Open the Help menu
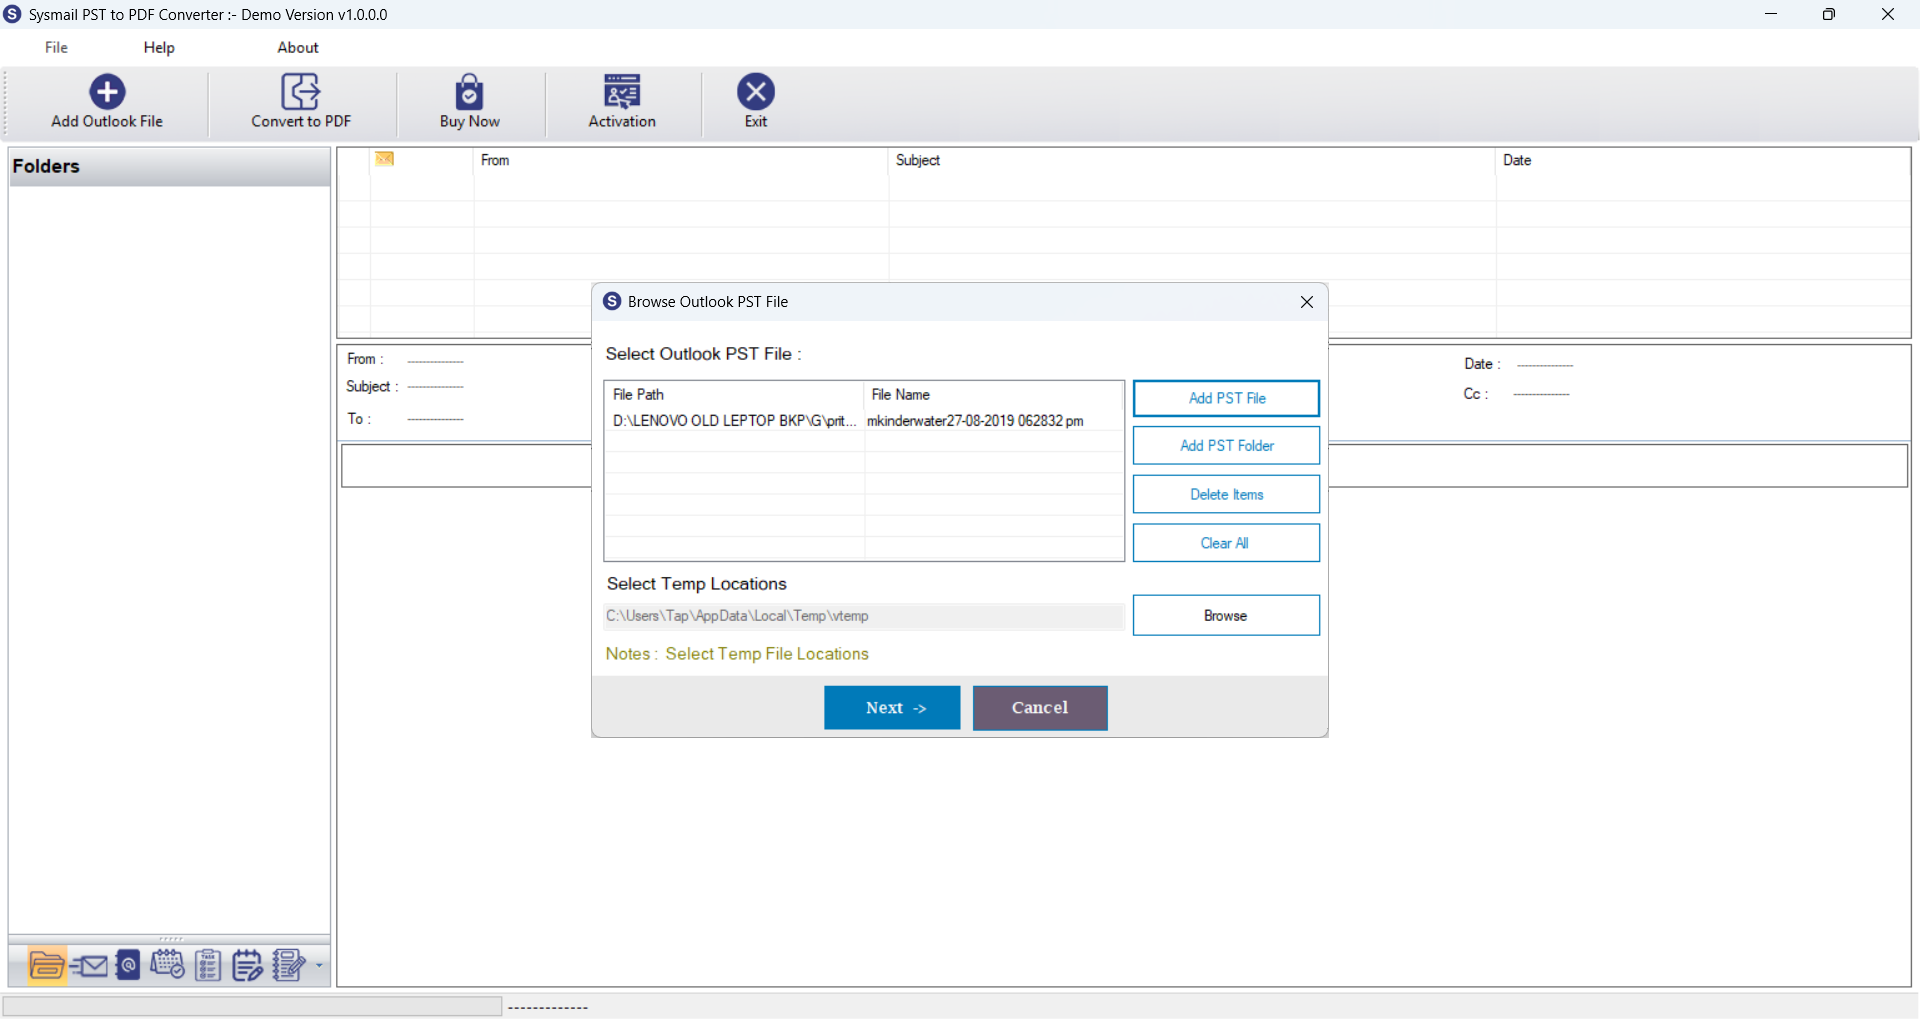Screen dimensions: 1920x1020 (x=159, y=47)
